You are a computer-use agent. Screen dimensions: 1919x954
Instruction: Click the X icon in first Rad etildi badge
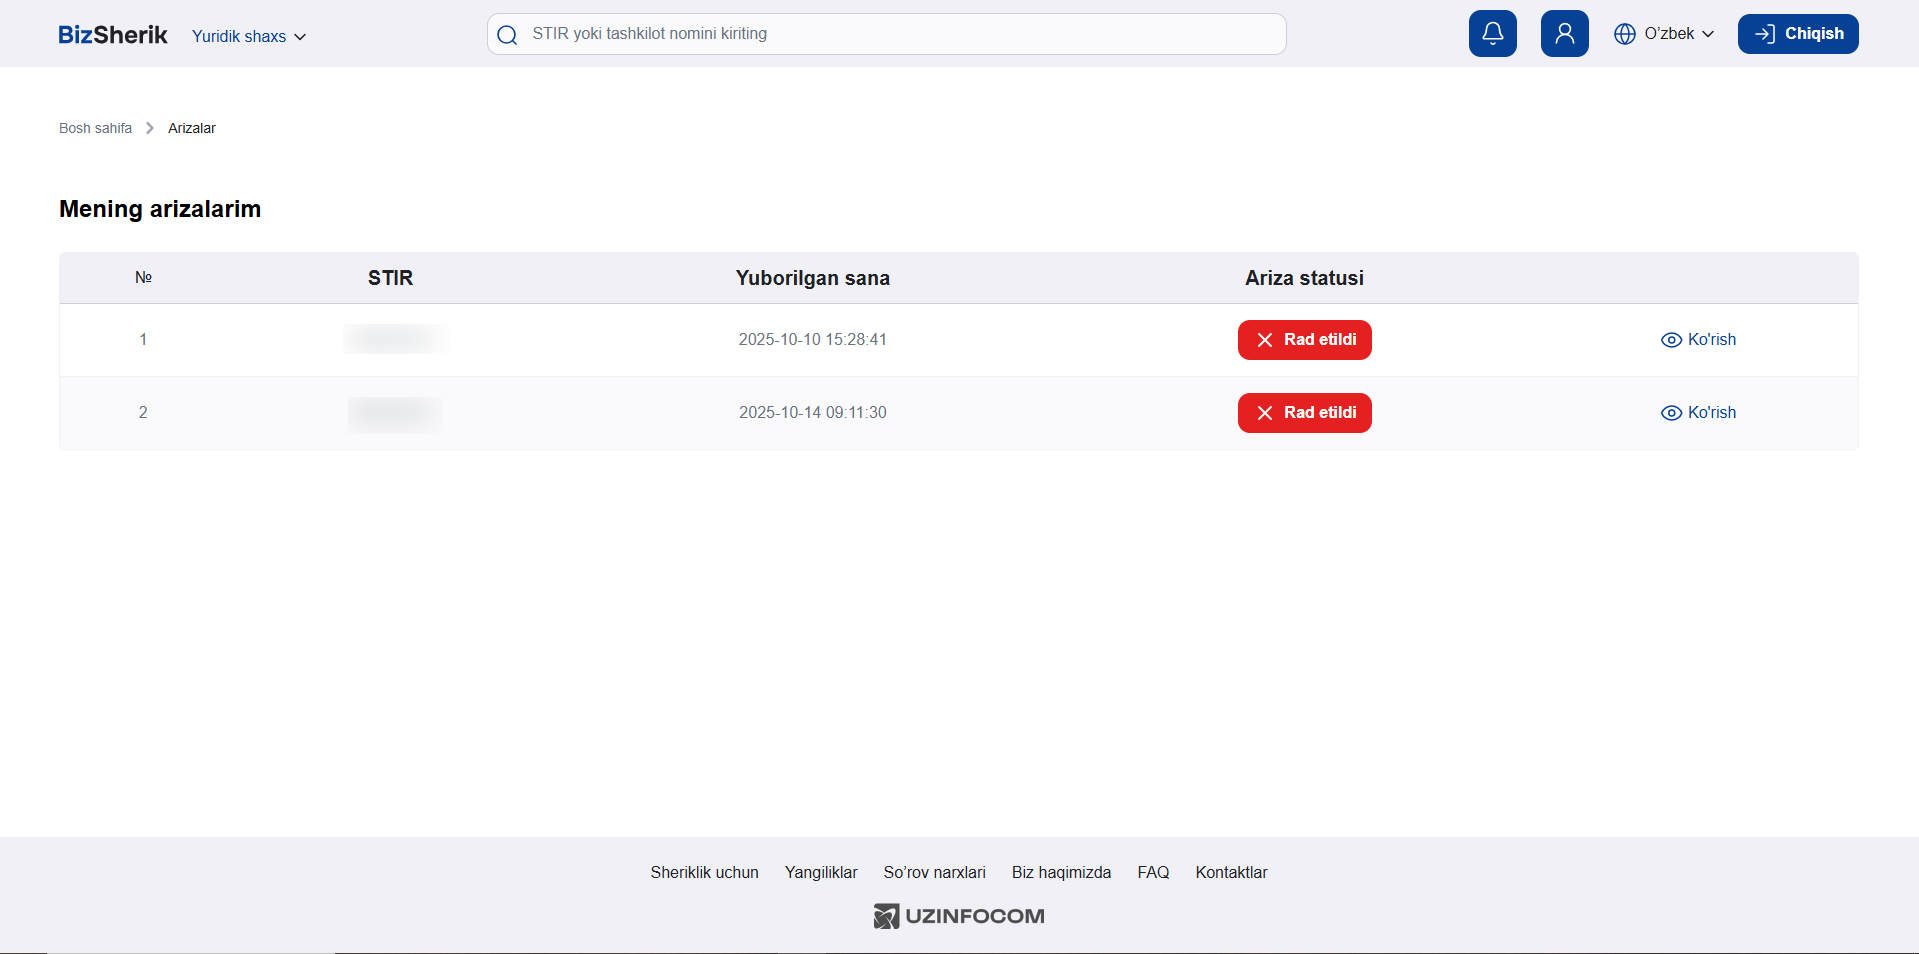[x=1263, y=340]
